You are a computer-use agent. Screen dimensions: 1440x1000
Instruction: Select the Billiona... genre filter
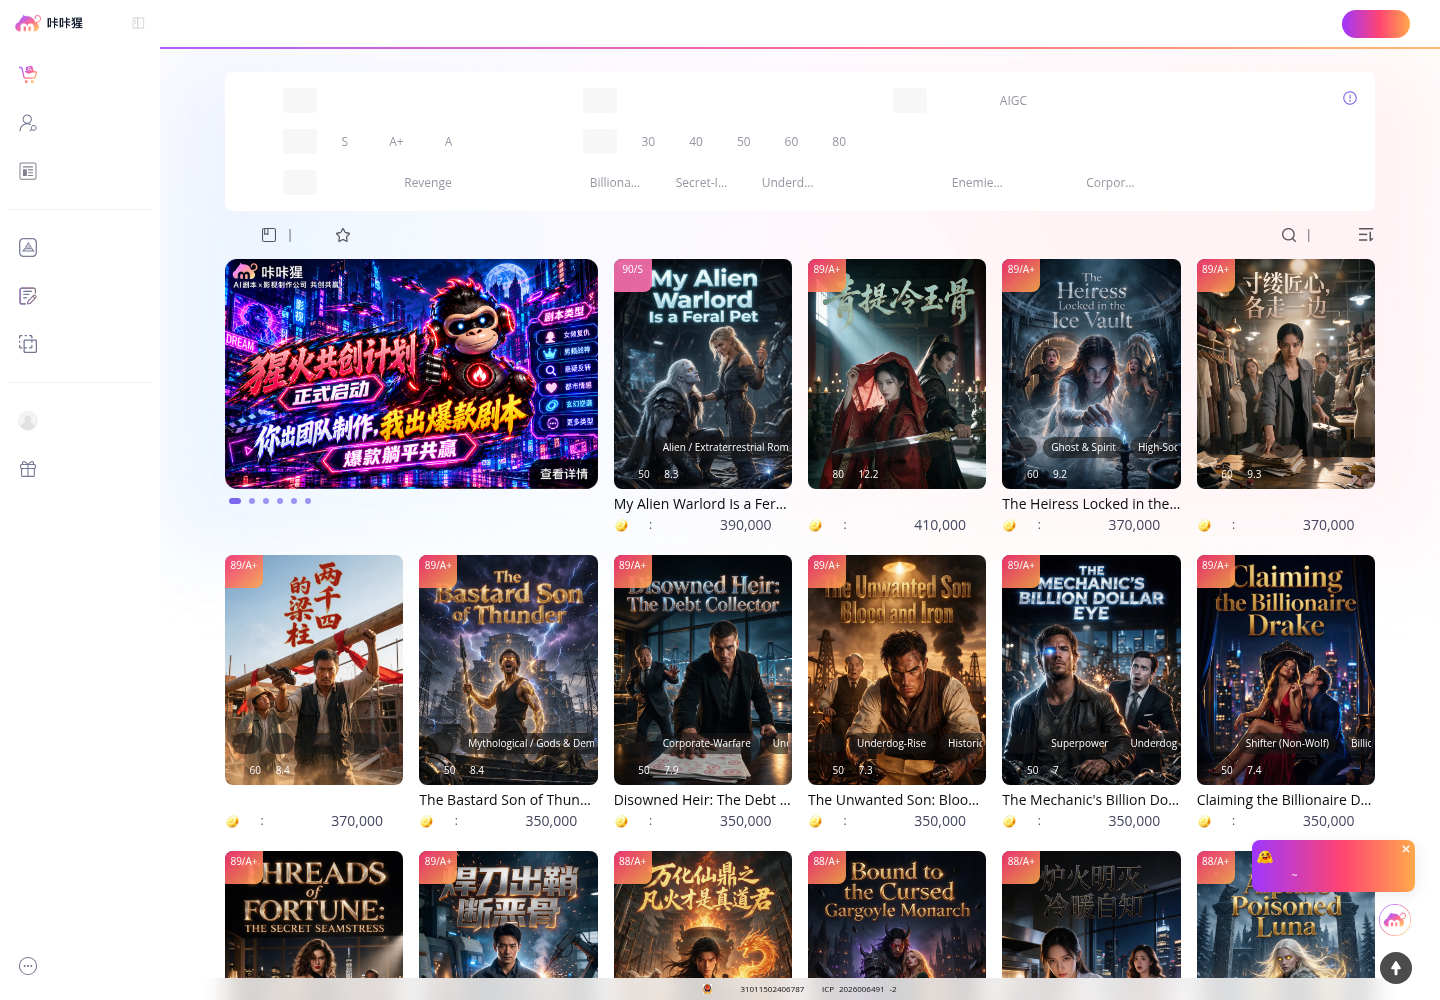click(x=615, y=183)
